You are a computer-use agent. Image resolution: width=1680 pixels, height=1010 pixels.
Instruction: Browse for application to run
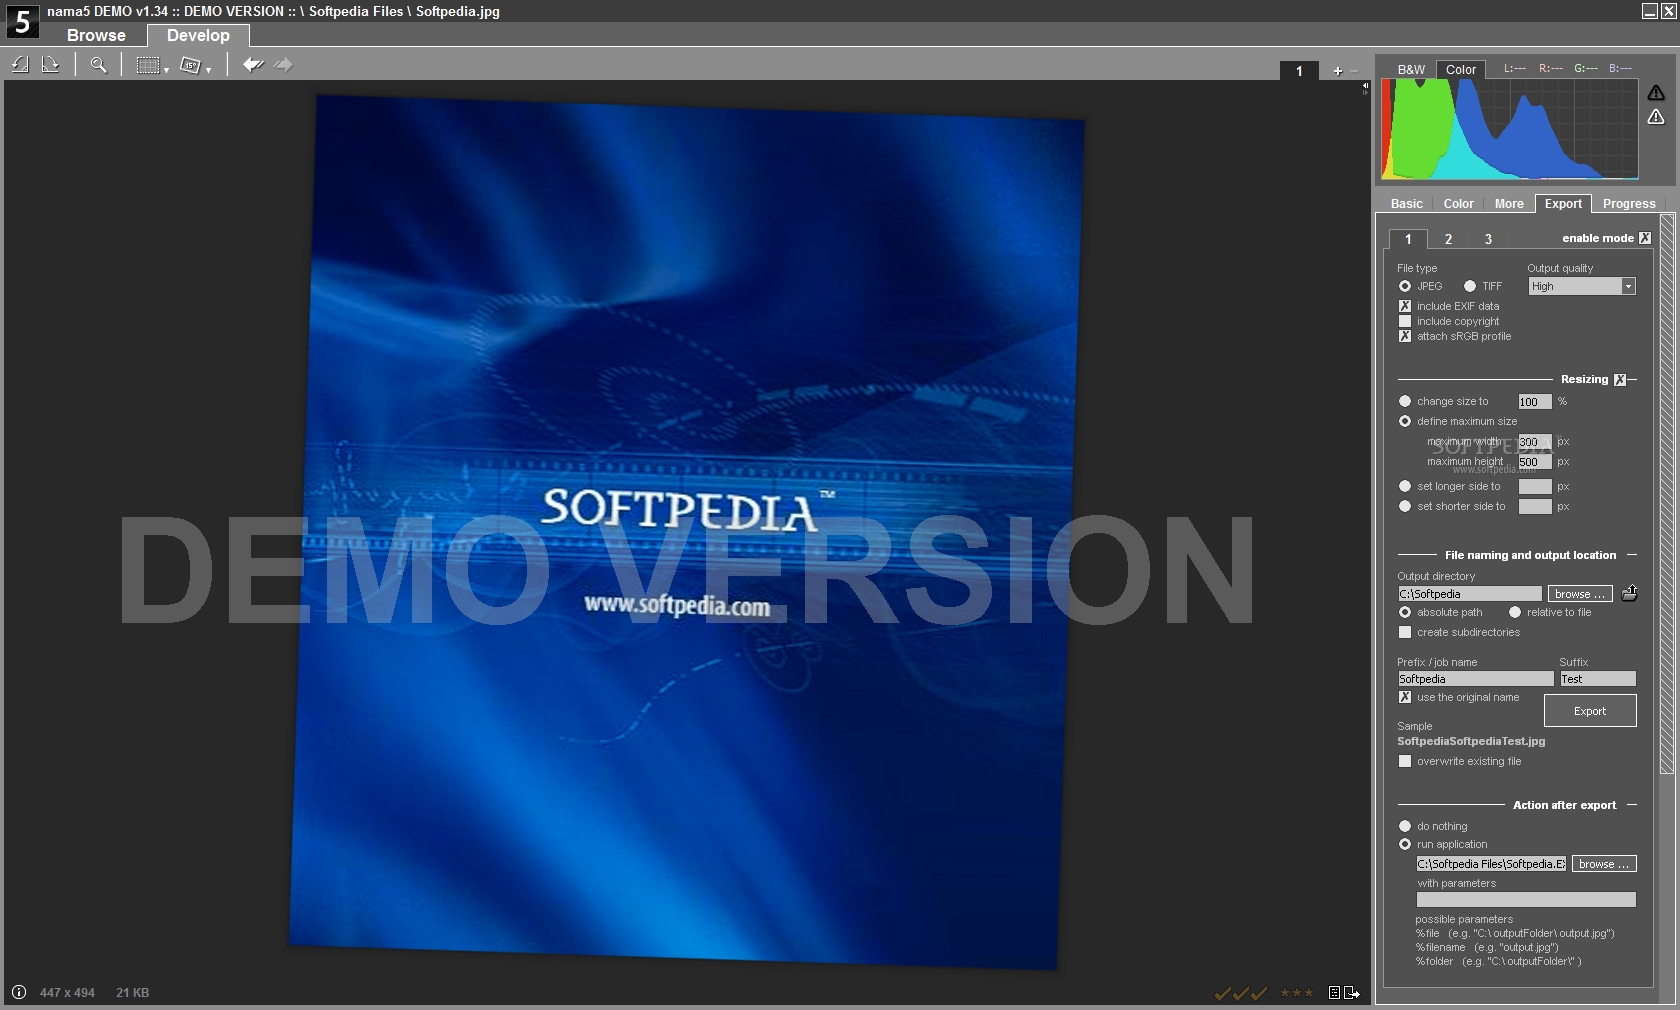point(1604,864)
